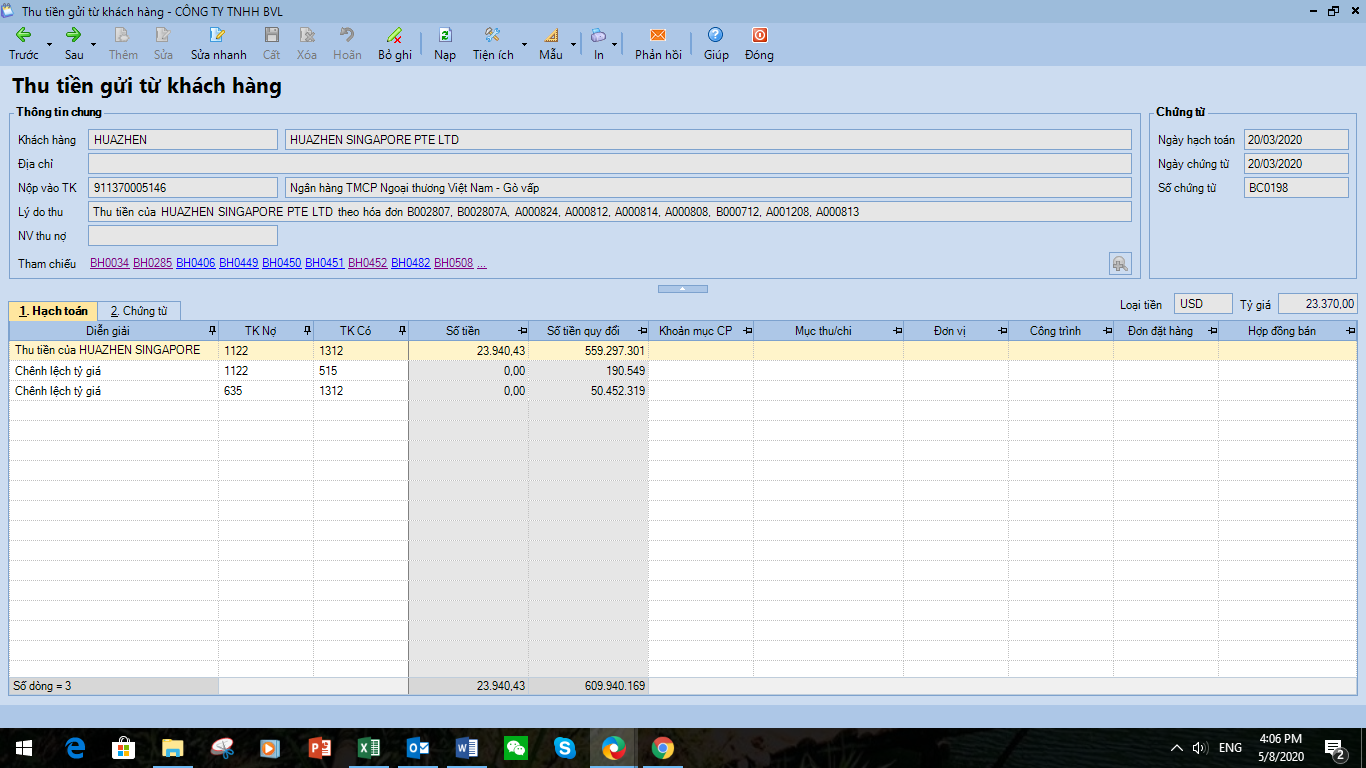Click the reference search icon beside Tham chiếu
1366x768 pixels.
[x=1120, y=263]
